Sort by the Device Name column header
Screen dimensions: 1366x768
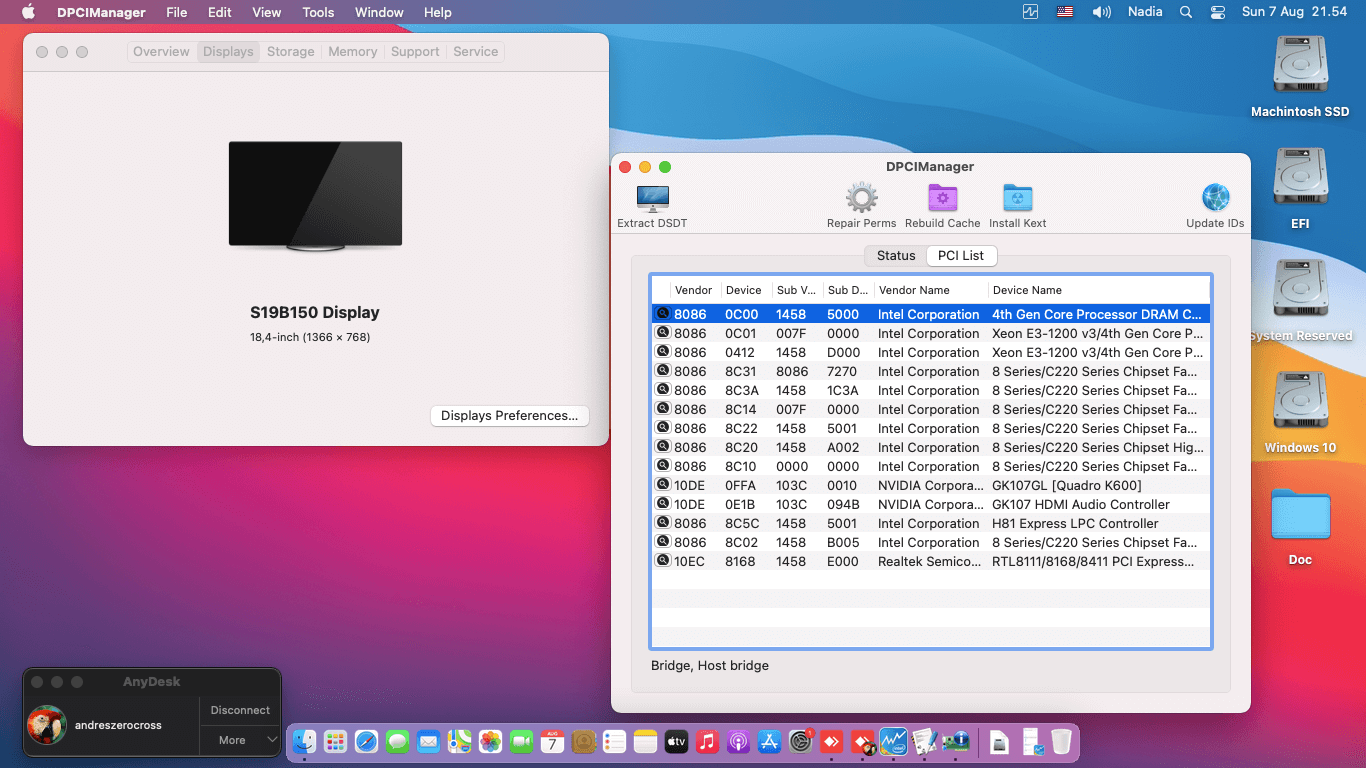1026,290
